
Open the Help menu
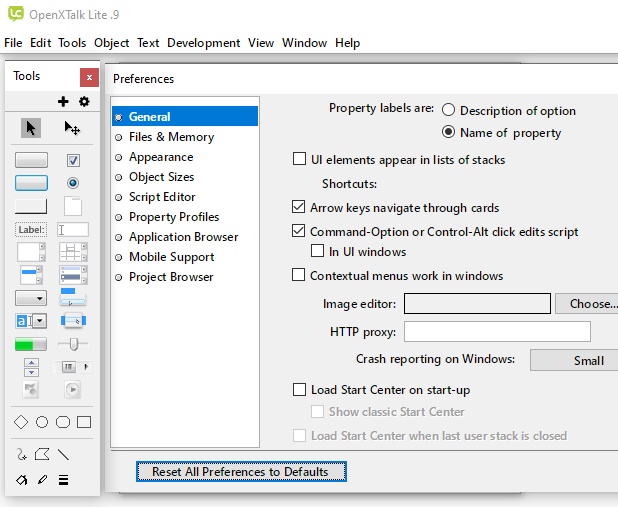[348, 43]
